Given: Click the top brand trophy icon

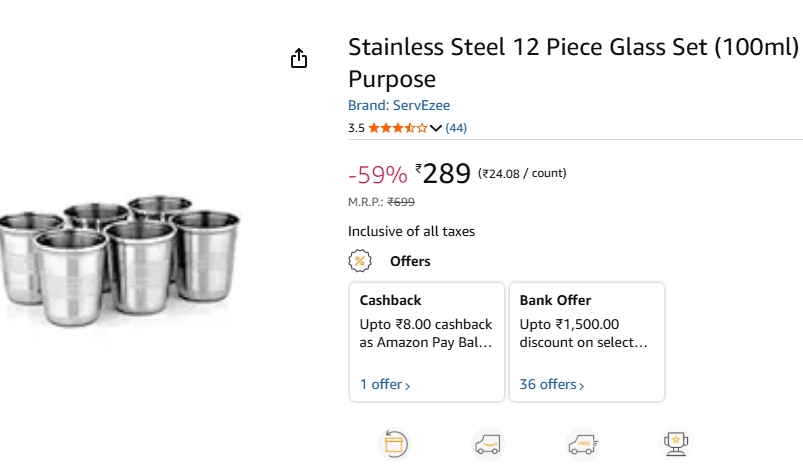Looking at the screenshot, I should point(676,443).
